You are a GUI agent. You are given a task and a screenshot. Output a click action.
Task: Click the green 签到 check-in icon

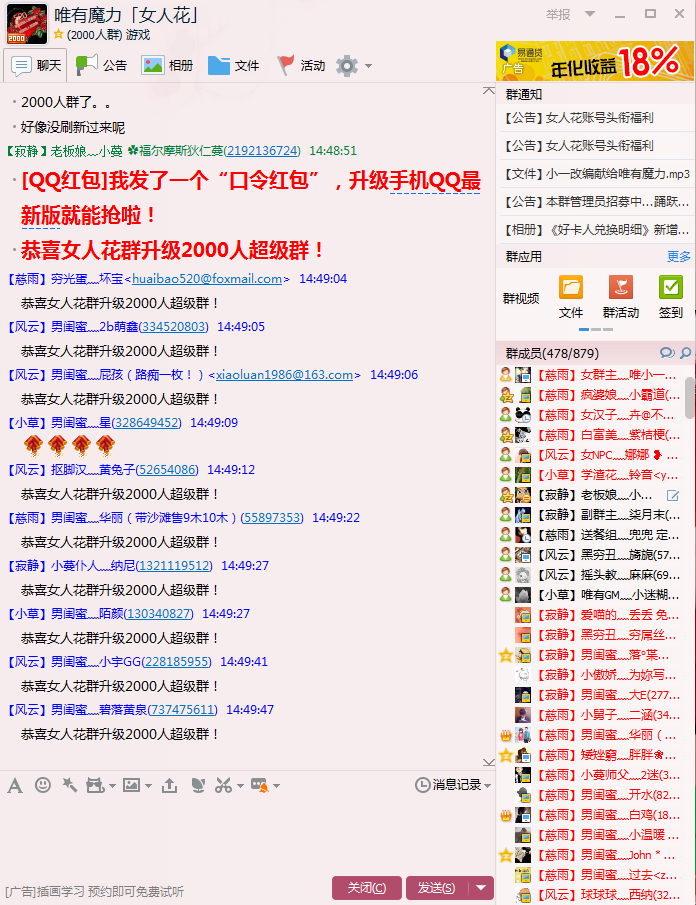click(x=670, y=288)
